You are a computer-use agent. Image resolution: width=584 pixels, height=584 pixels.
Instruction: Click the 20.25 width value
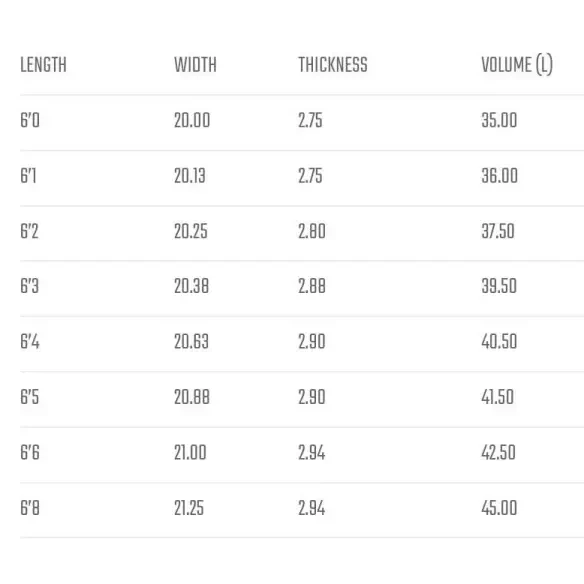coord(191,231)
